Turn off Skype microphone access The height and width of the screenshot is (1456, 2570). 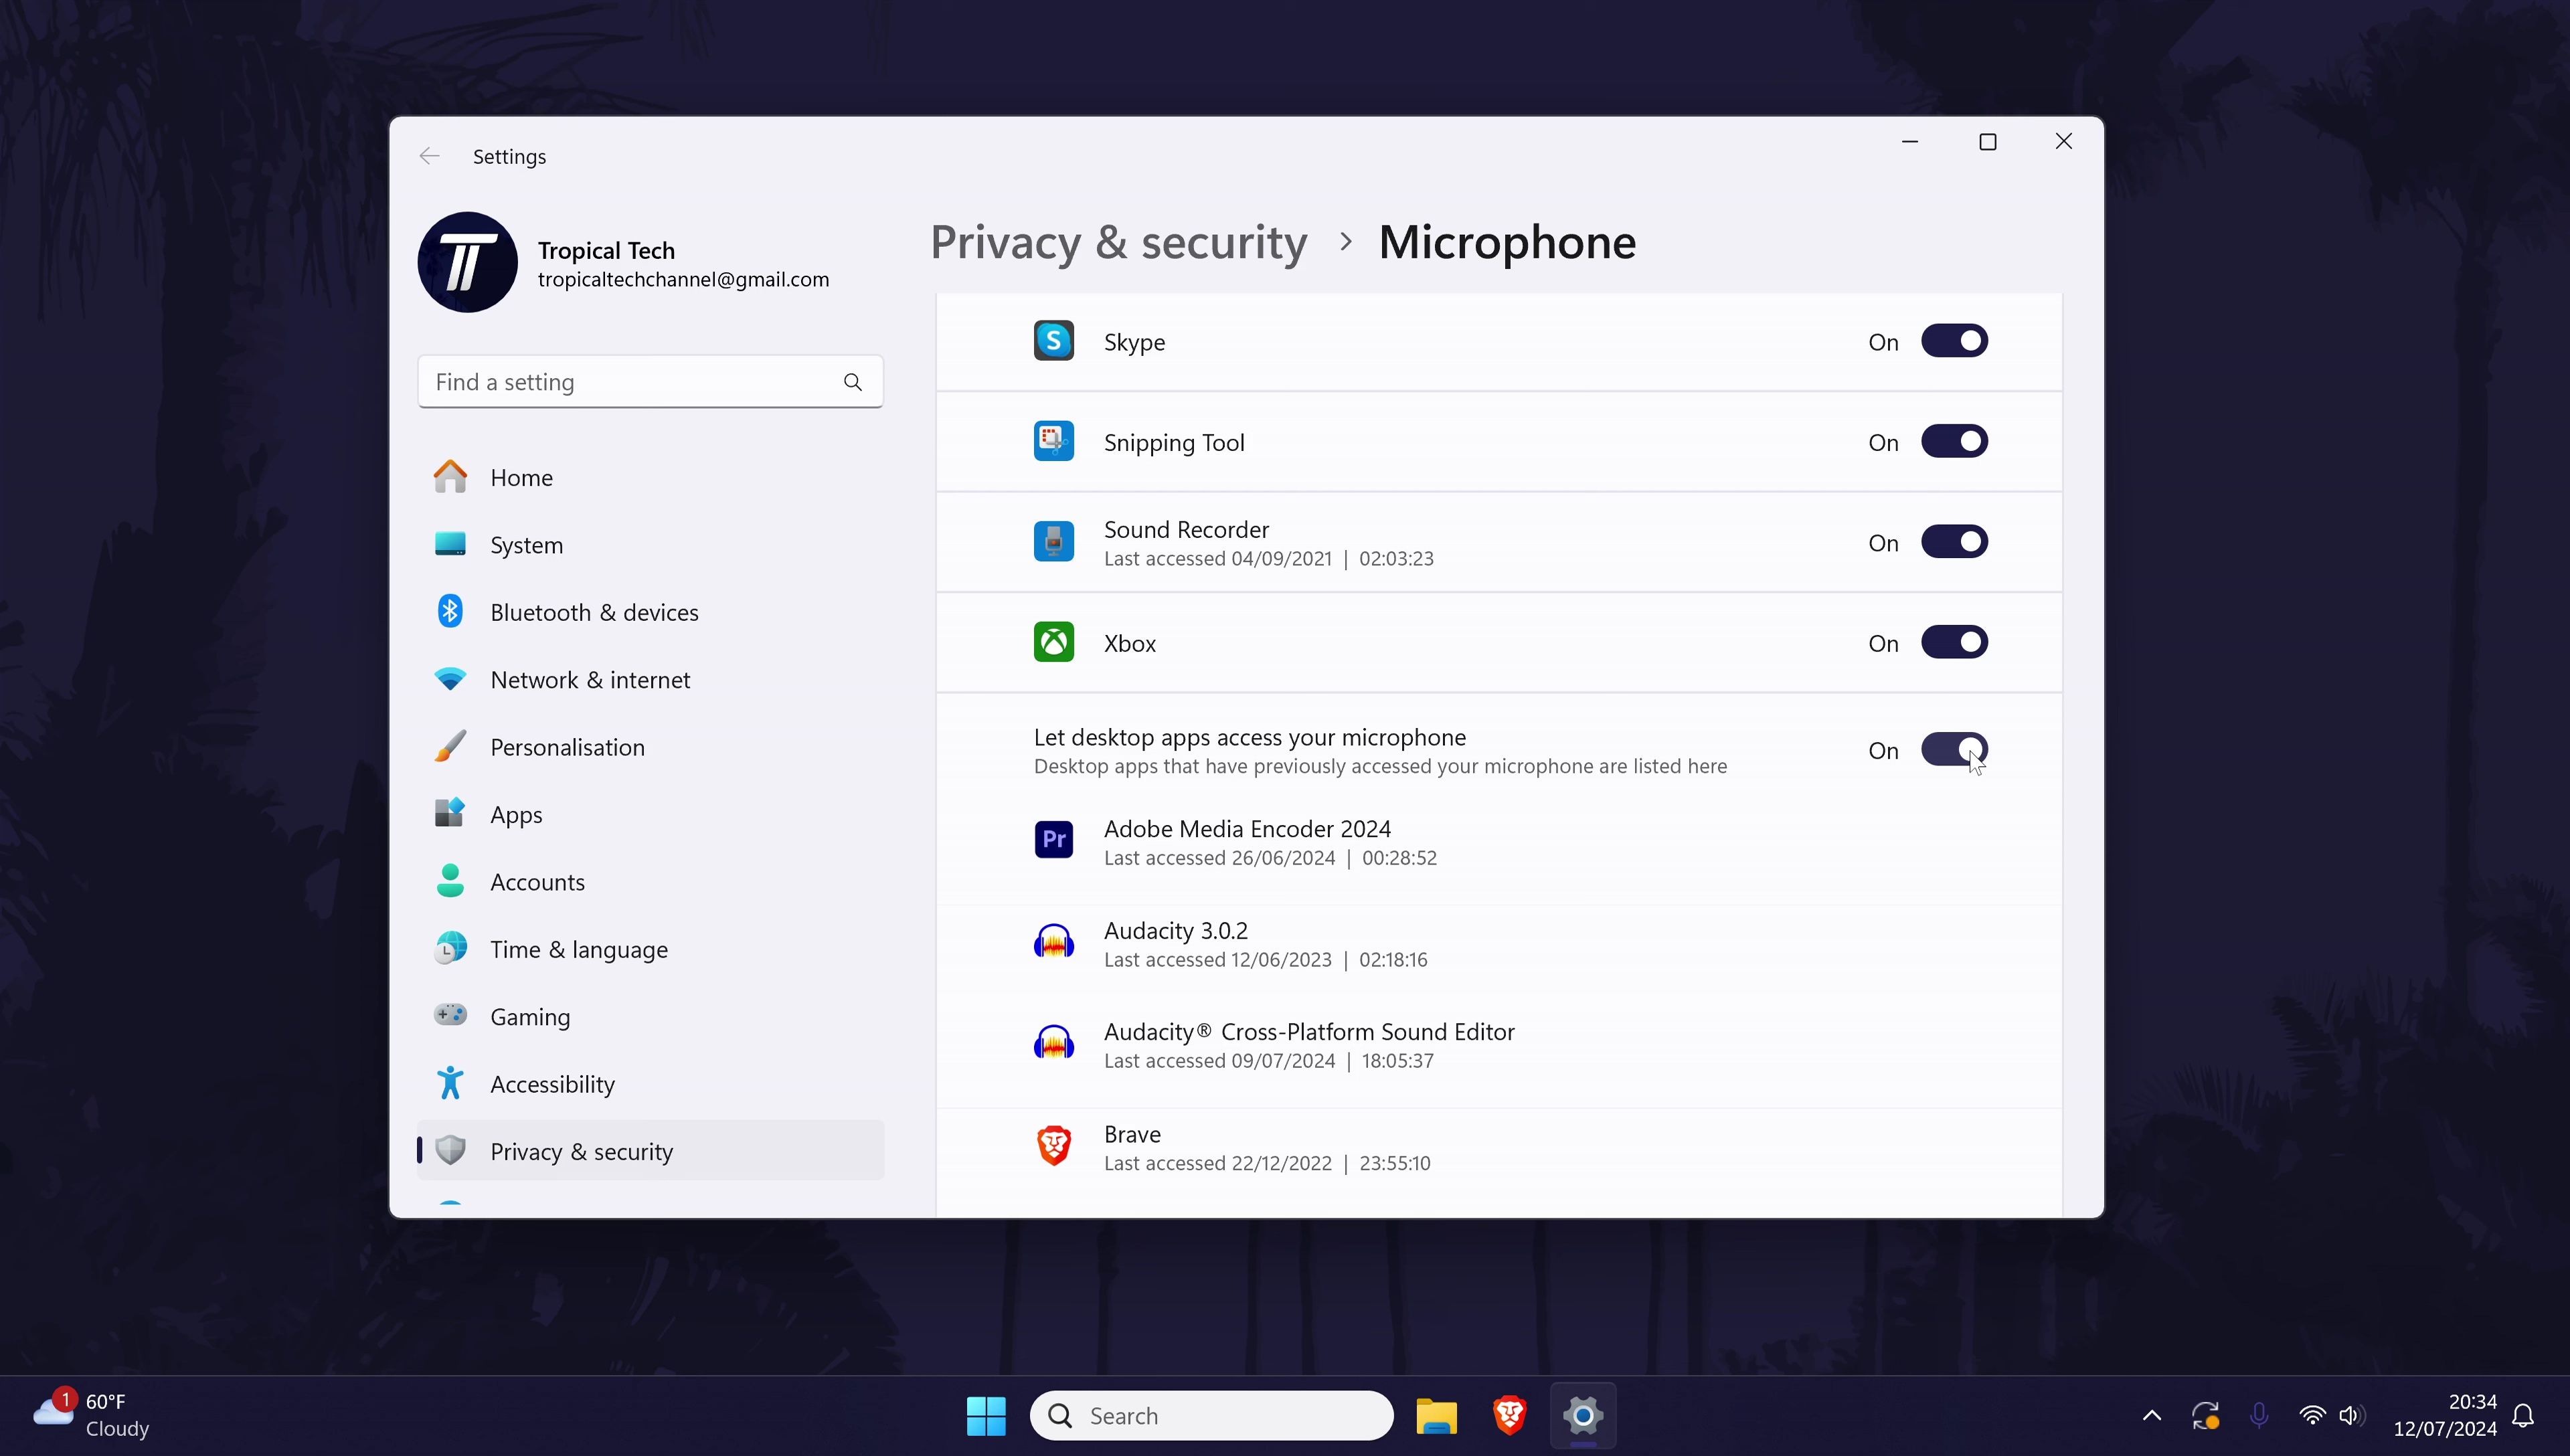tap(1954, 341)
